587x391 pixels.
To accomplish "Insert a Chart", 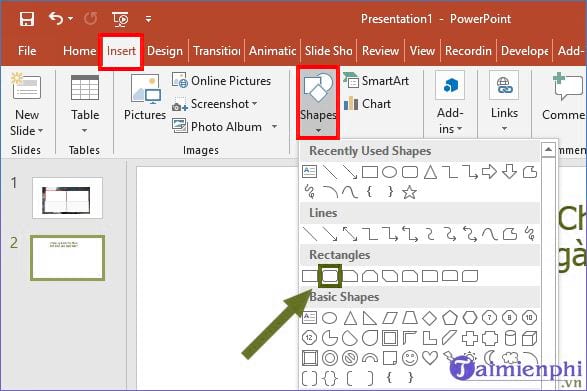I will pyautogui.click(x=367, y=104).
